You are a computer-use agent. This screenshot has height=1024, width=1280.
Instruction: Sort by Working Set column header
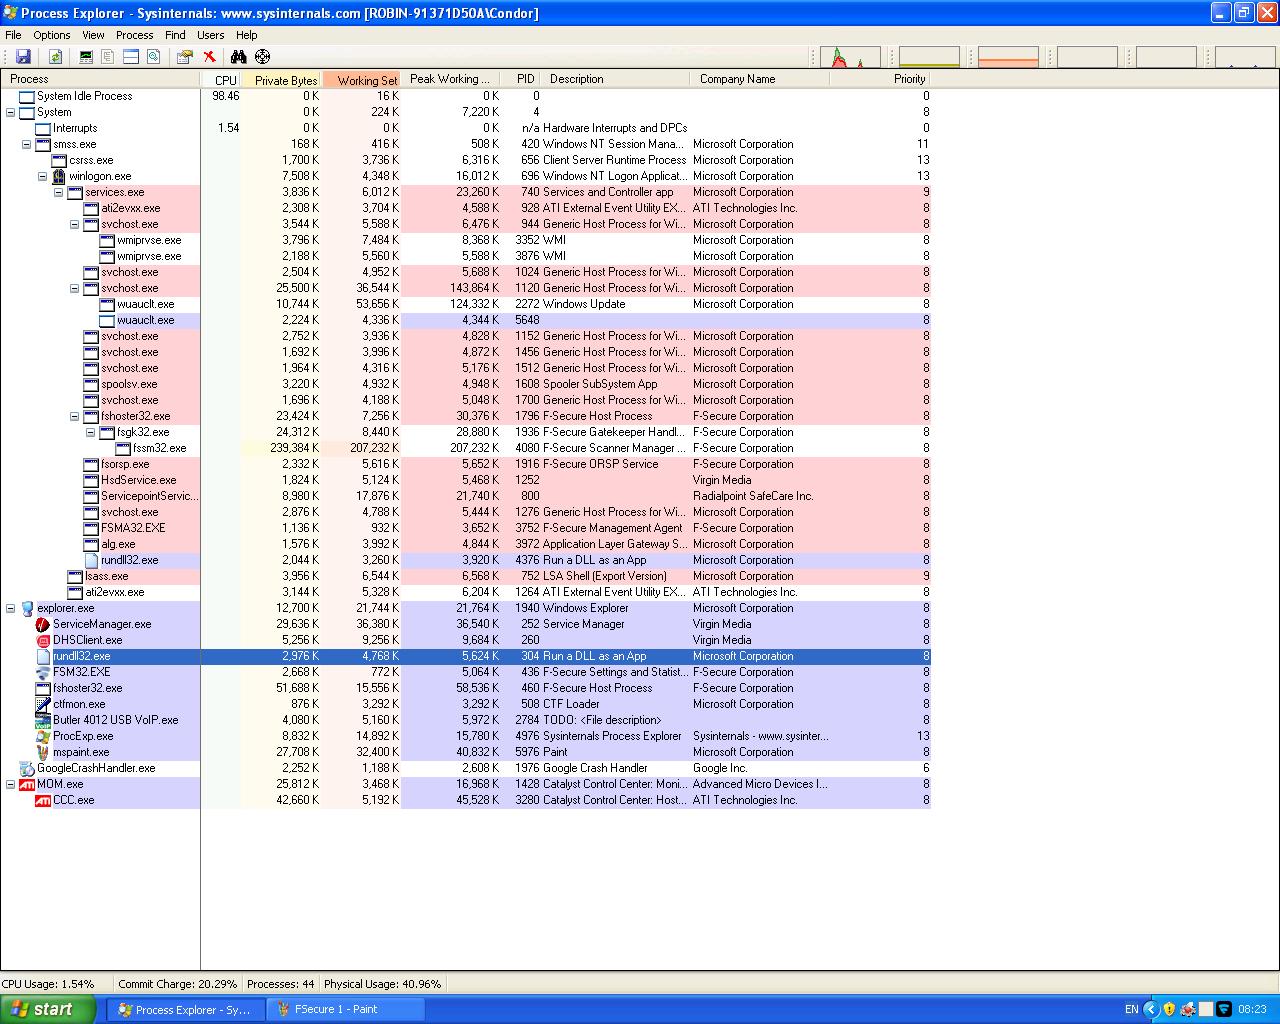click(361, 79)
